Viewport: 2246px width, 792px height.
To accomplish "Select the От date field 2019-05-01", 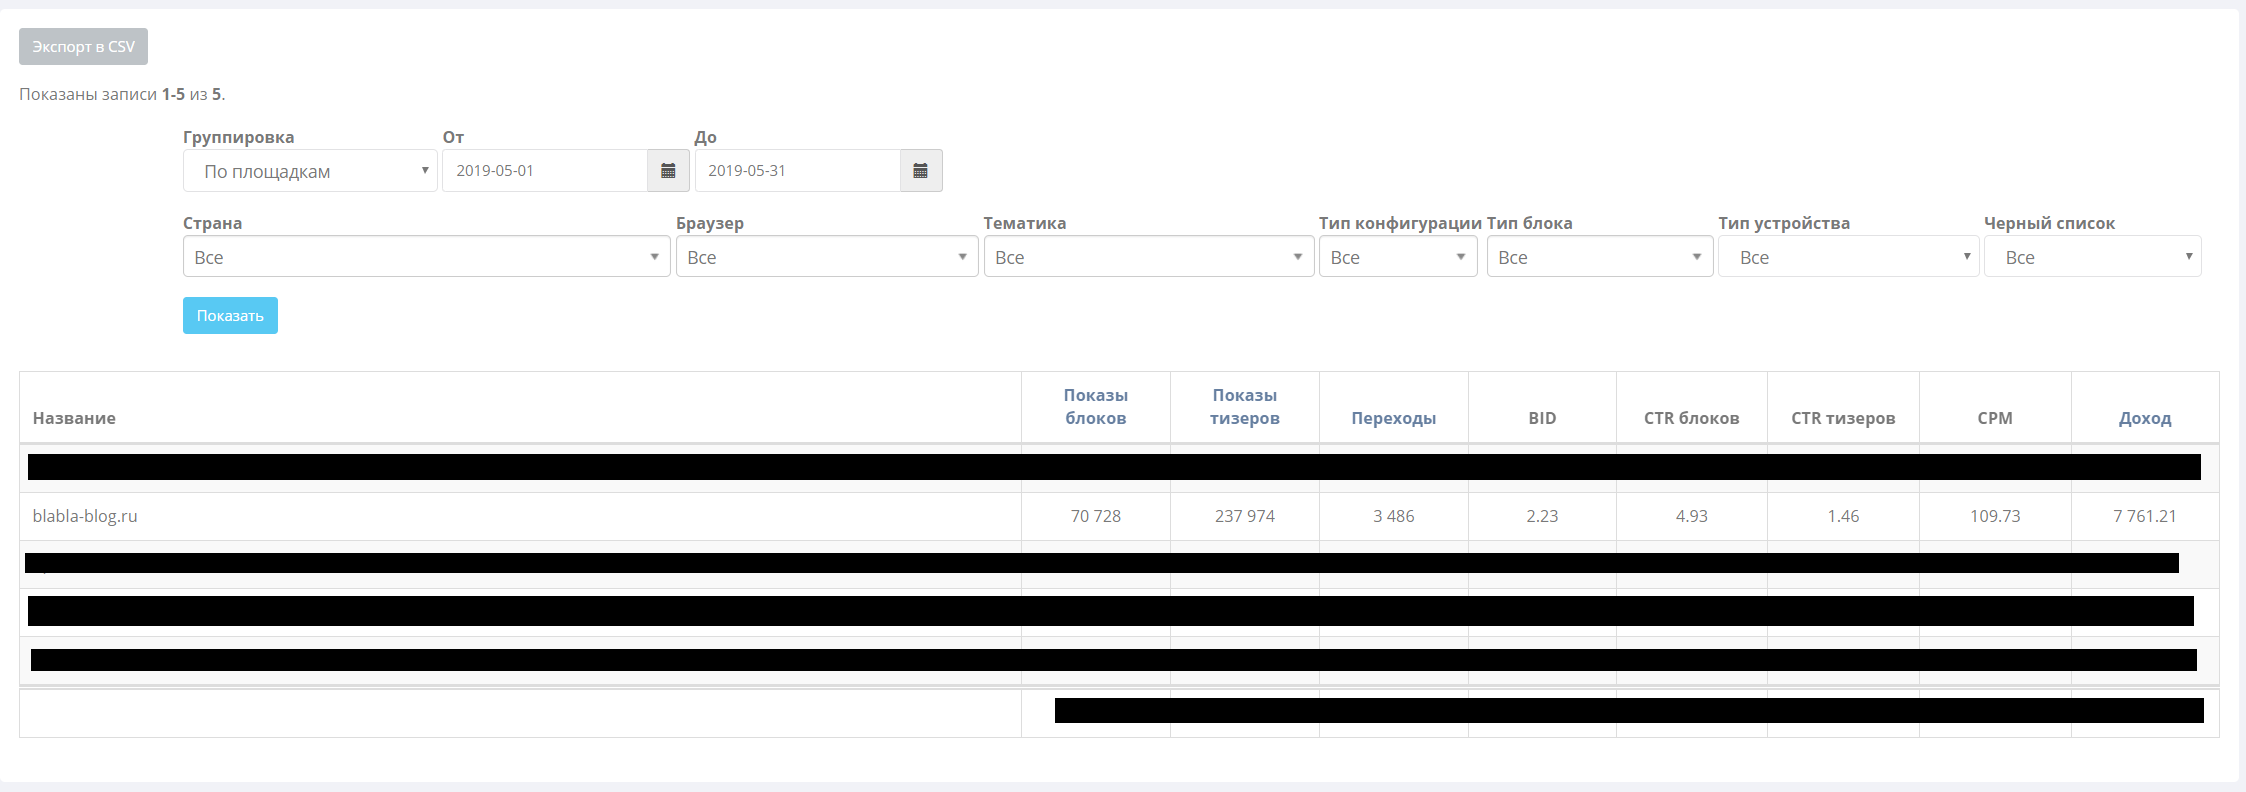I will pos(545,171).
